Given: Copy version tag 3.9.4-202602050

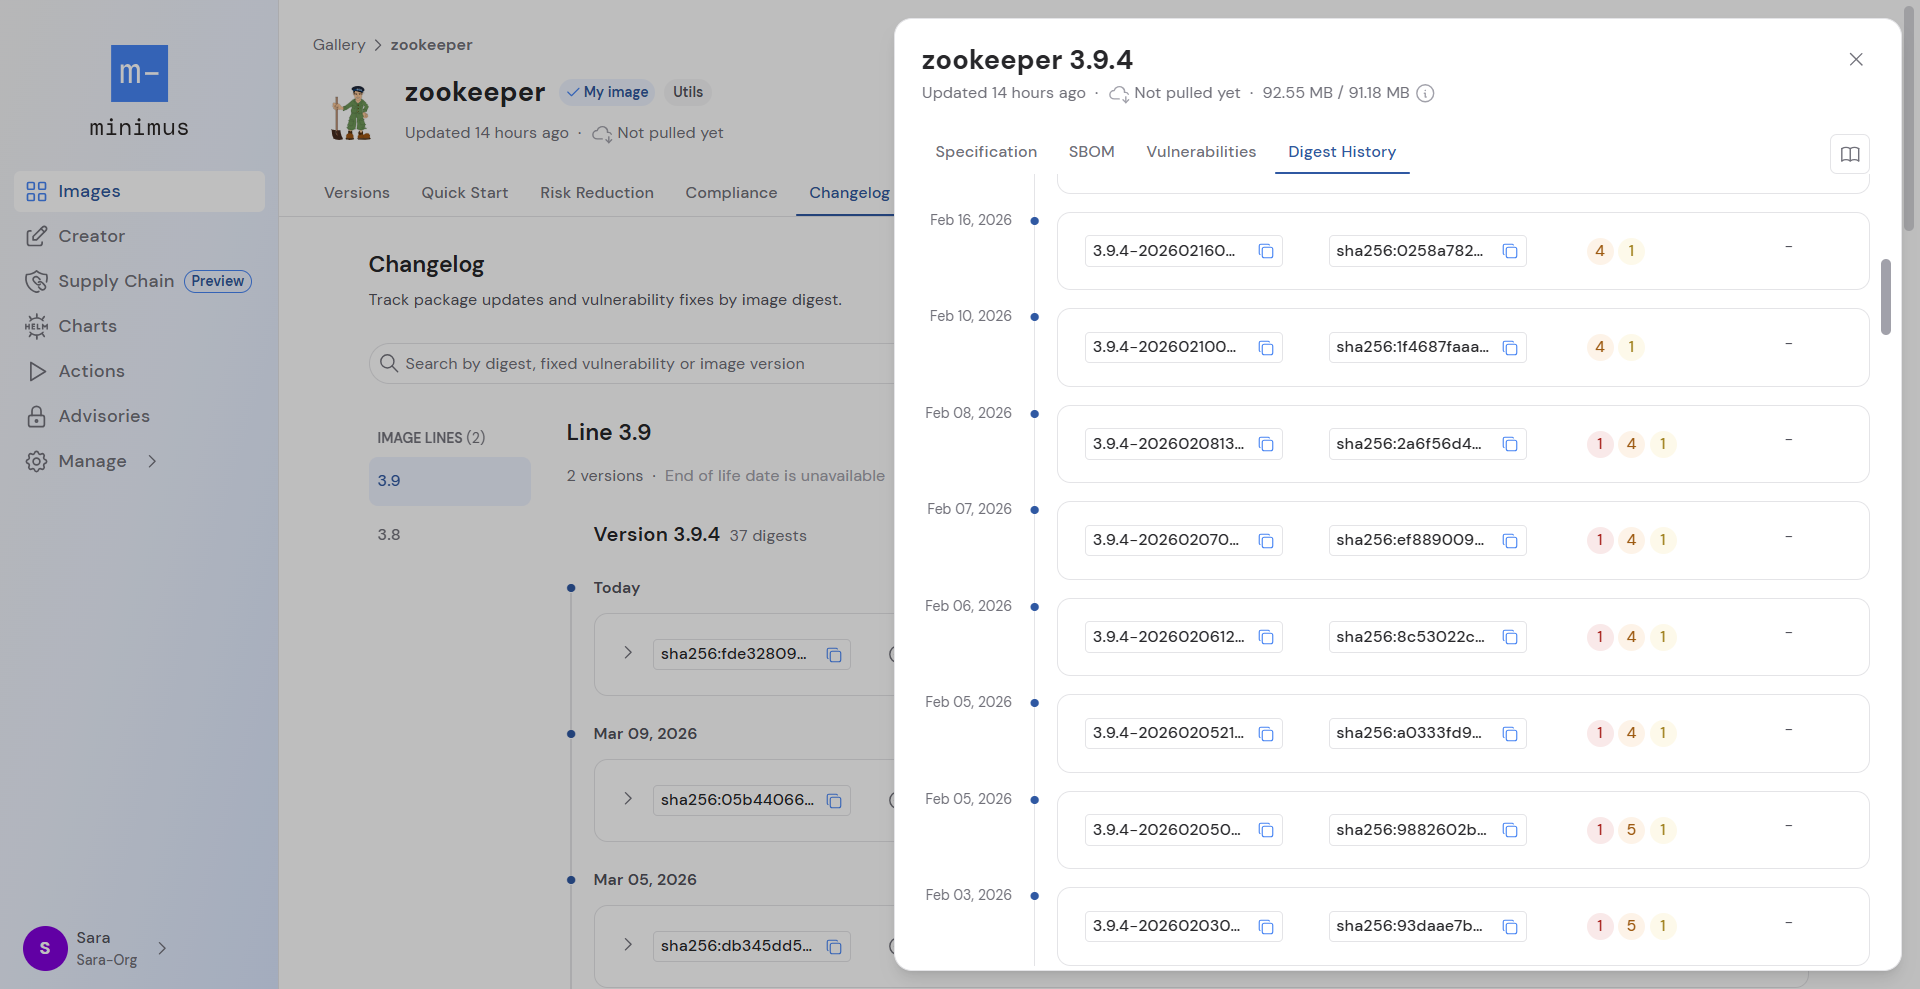Looking at the screenshot, I should point(1266,830).
